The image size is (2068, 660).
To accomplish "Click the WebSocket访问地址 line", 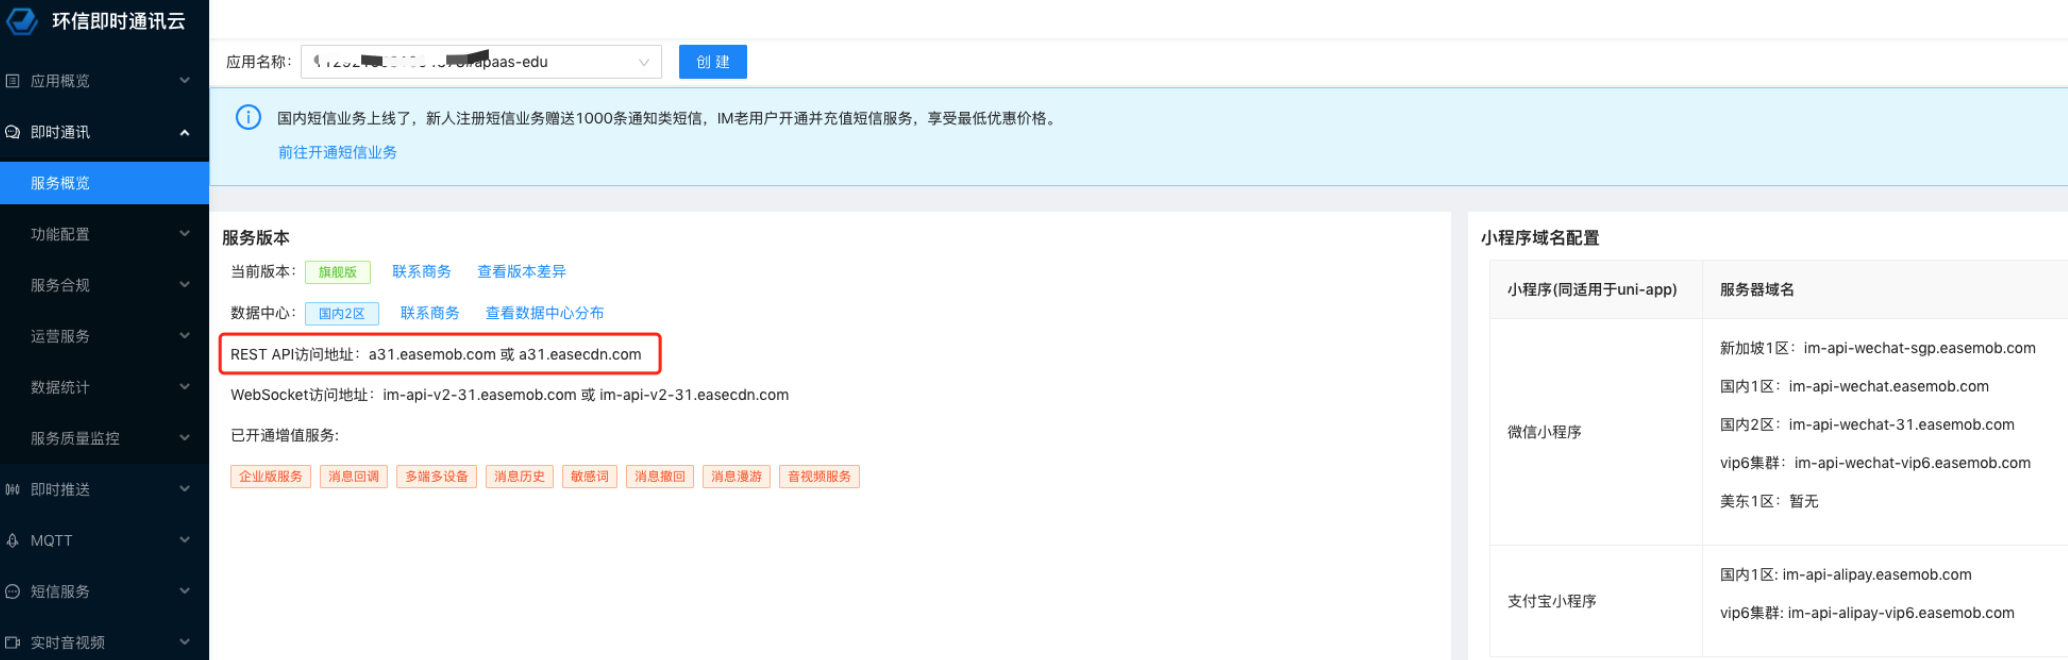I will pyautogui.click(x=510, y=395).
